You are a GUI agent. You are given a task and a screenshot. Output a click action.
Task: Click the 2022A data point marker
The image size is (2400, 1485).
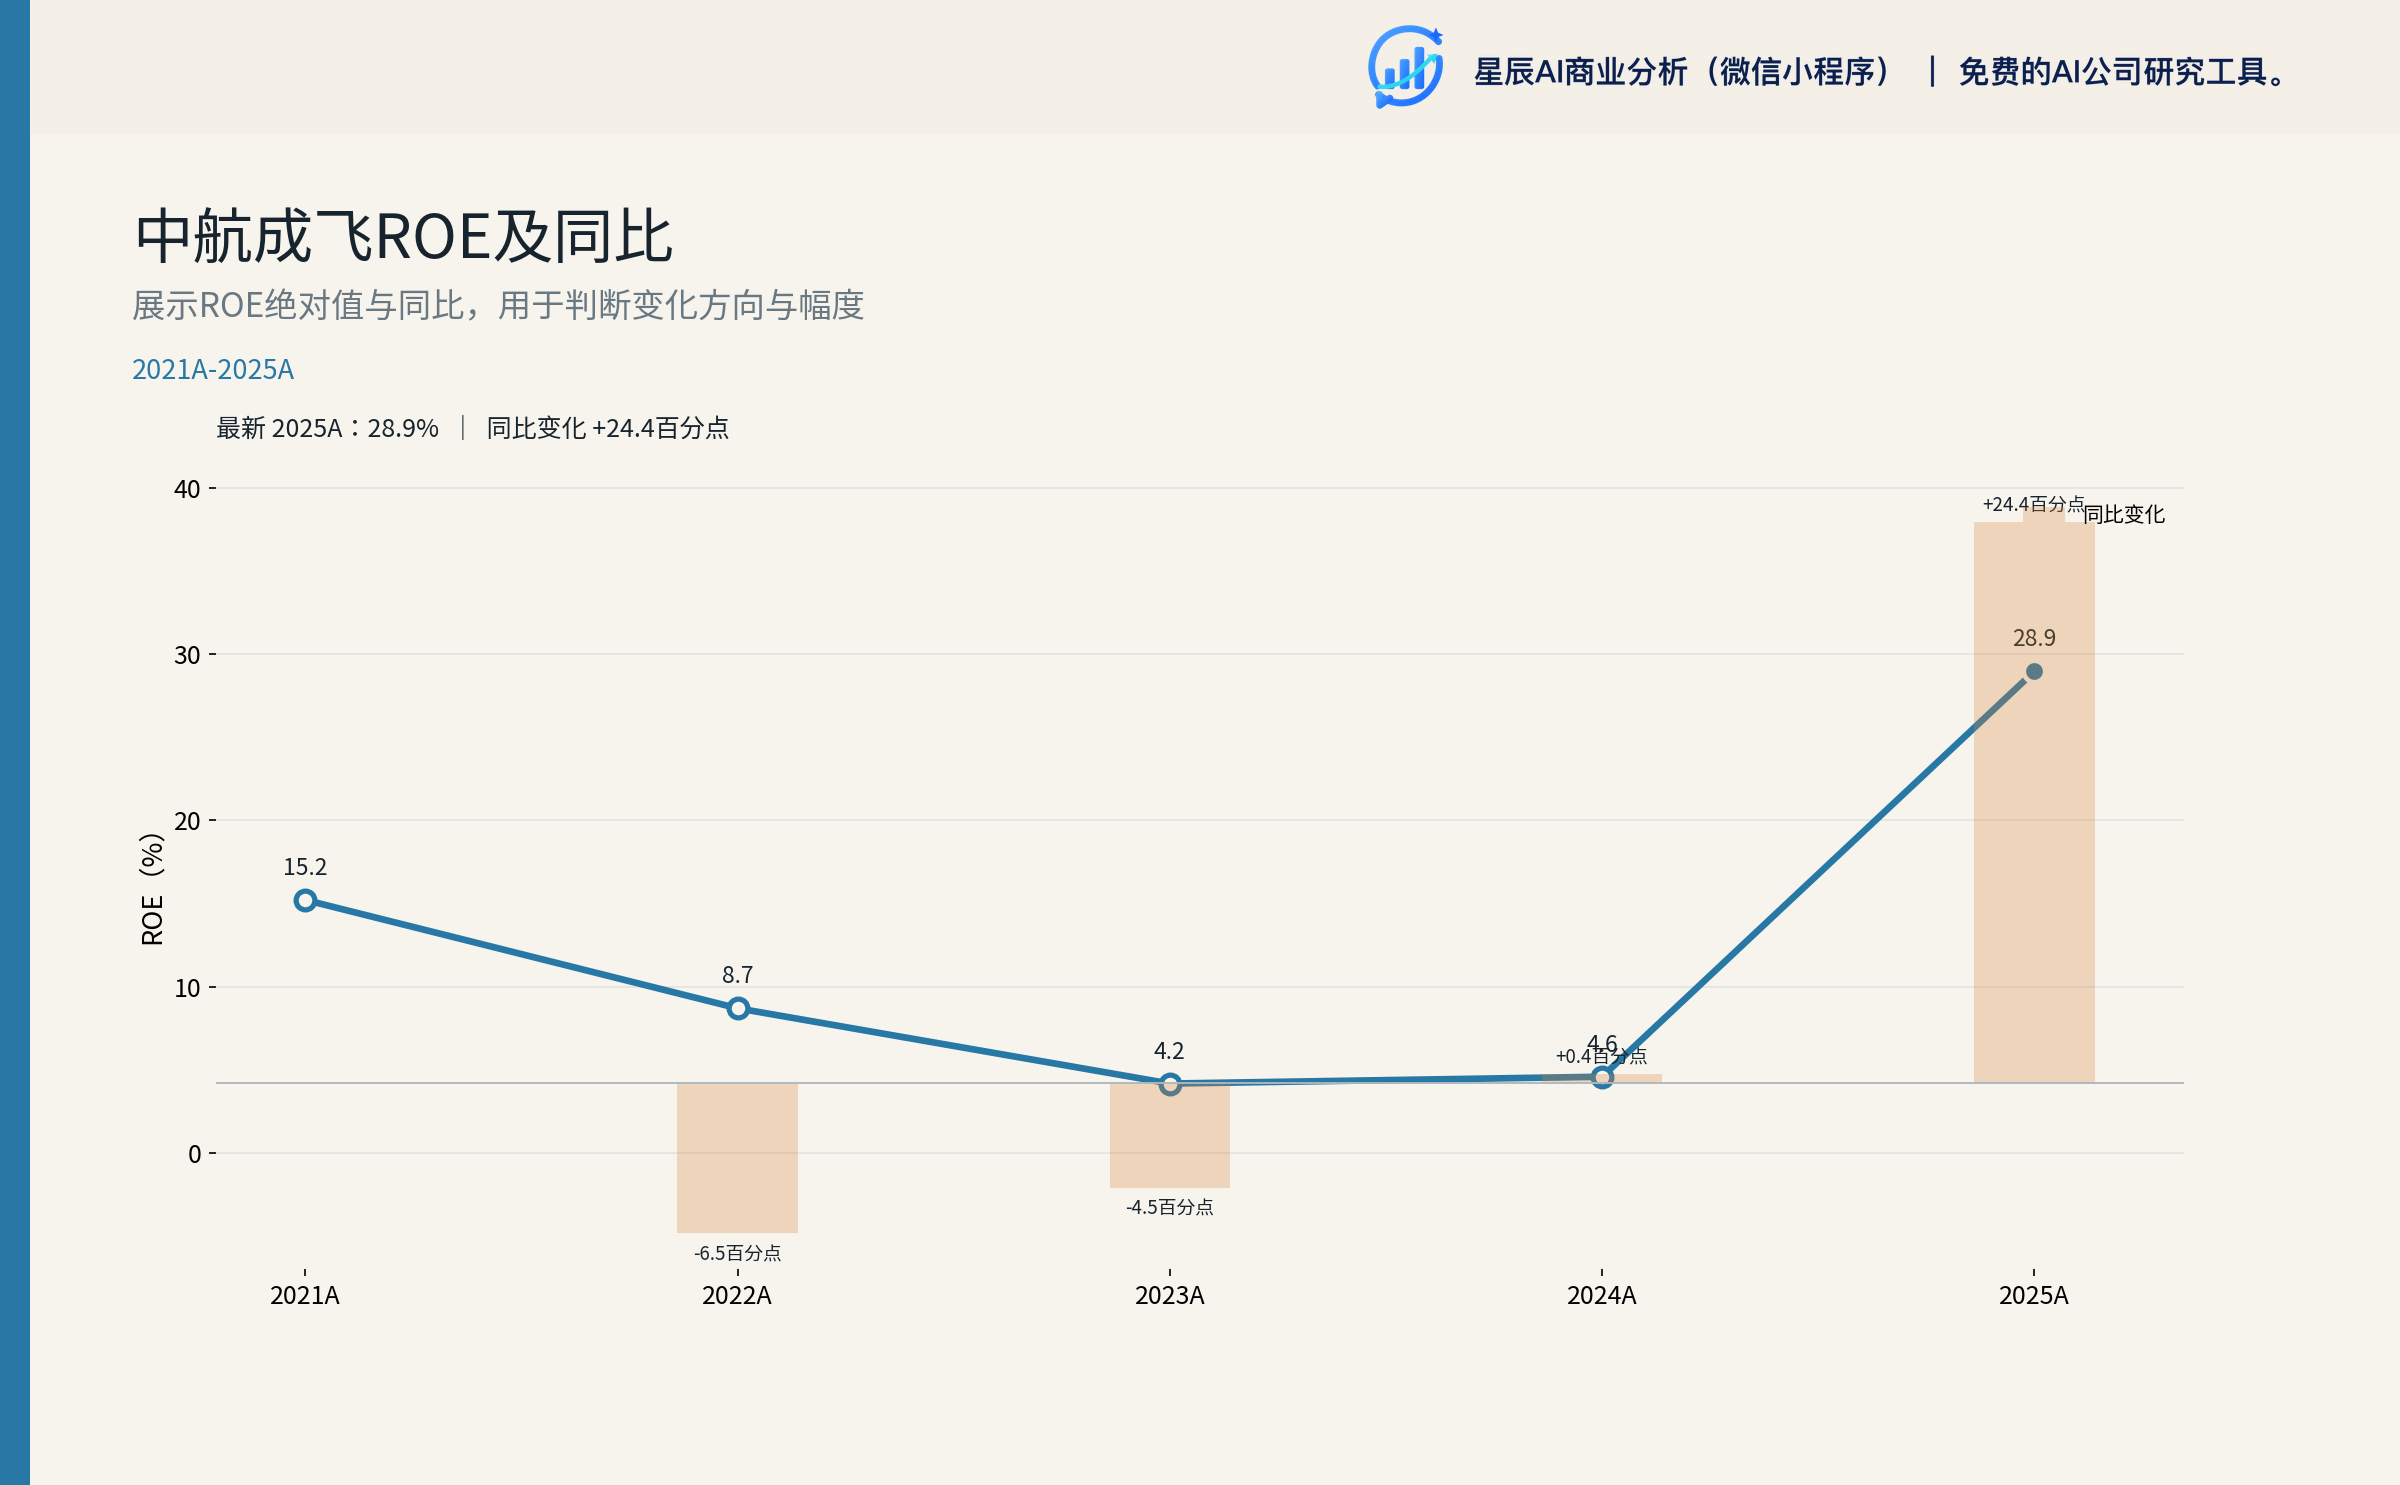tap(738, 1009)
